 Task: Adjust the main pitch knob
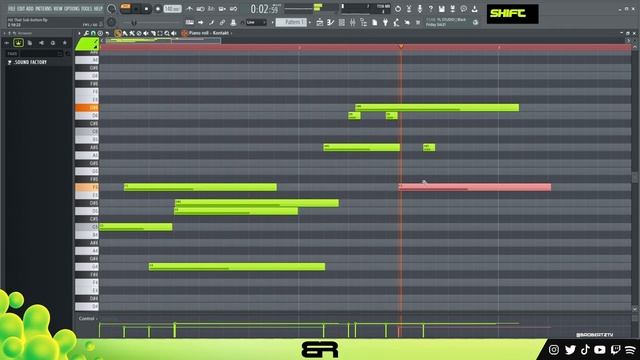[111, 22]
